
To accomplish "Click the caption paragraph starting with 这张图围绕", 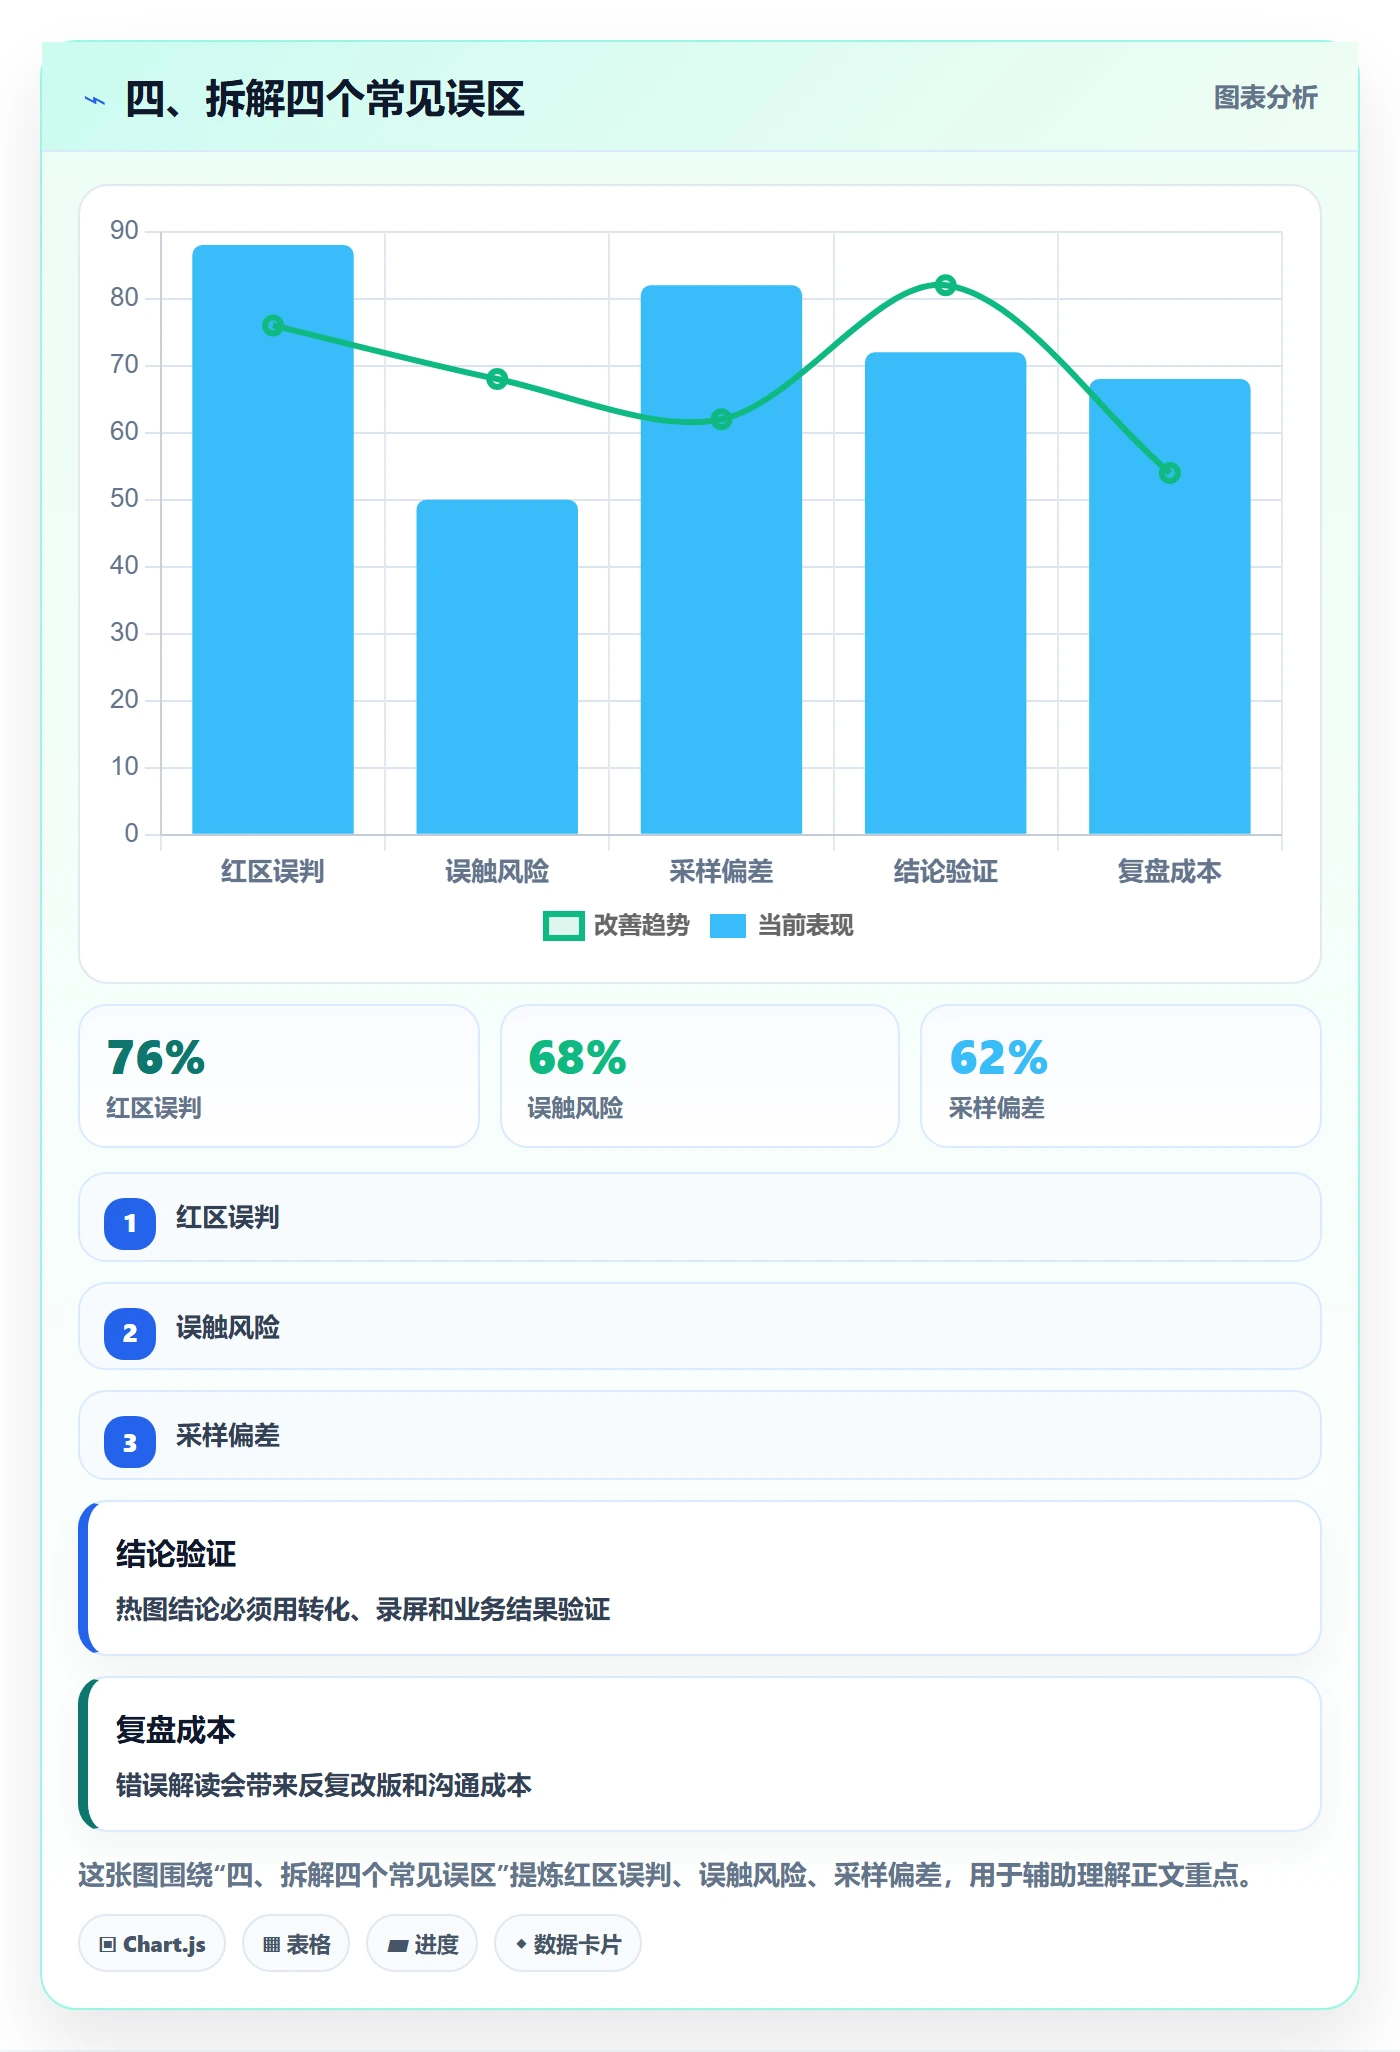I will (666, 1875).
